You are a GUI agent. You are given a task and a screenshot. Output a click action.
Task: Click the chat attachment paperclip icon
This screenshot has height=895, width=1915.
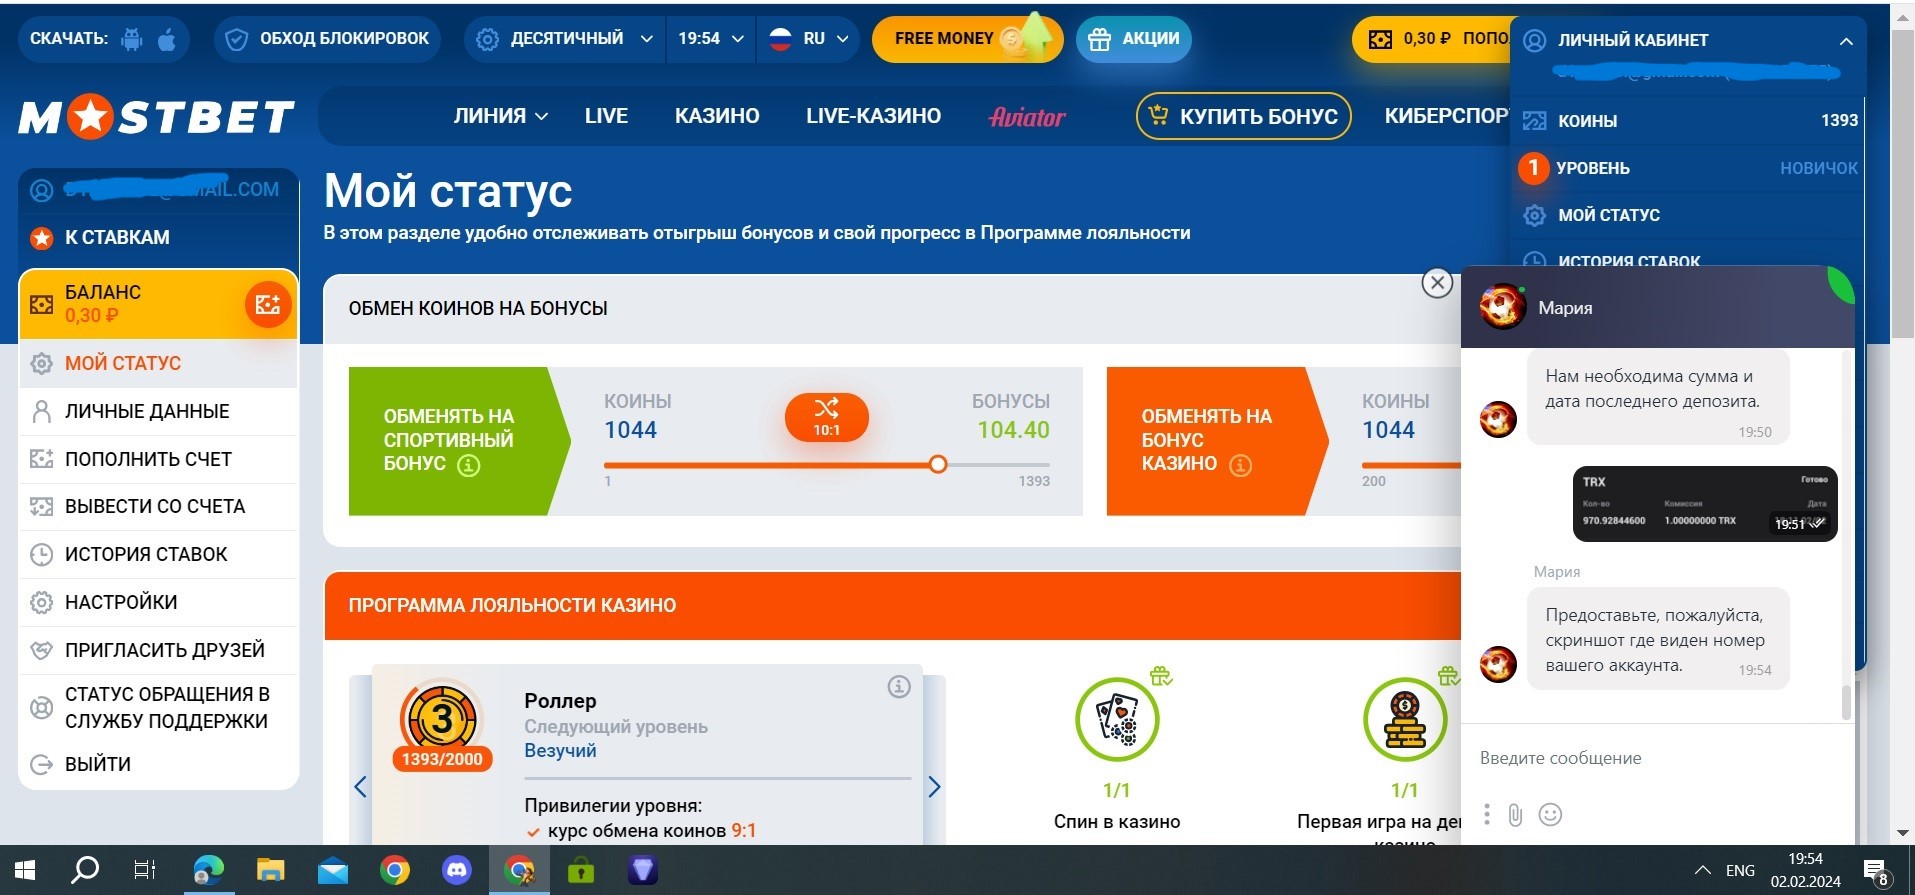pyautogui.click(x=1515, y=815)
